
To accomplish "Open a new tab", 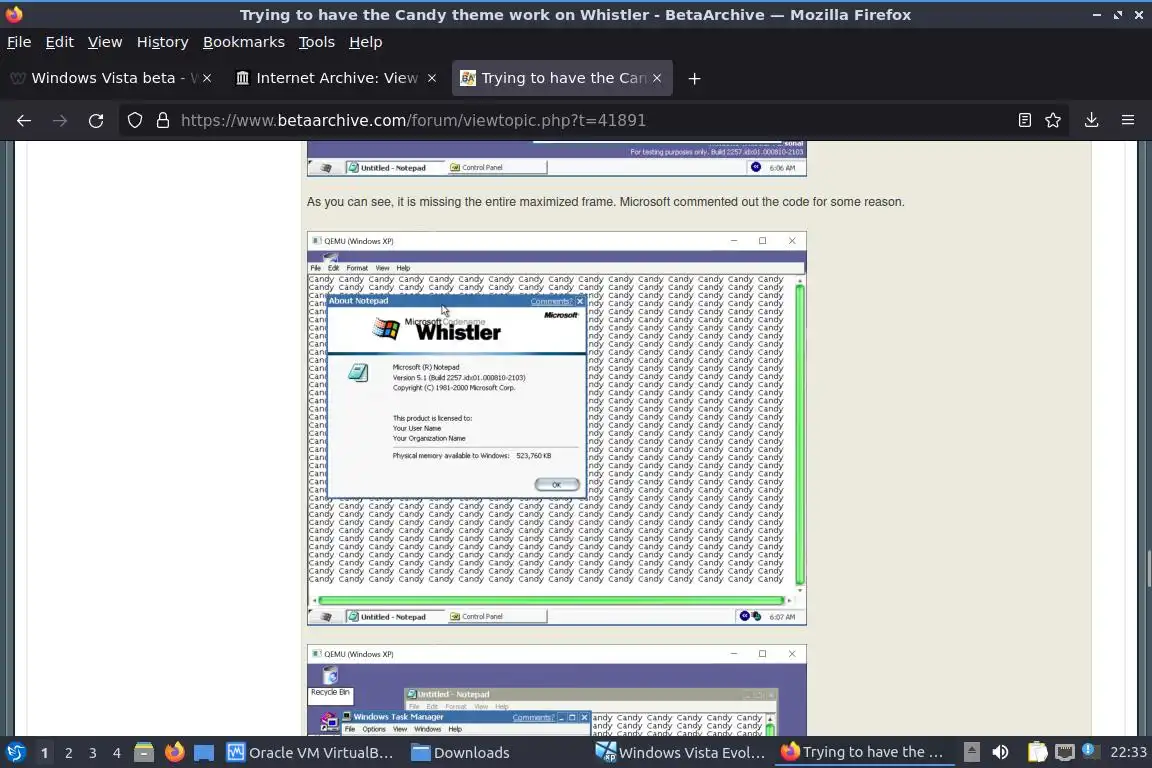I will [694, 79].
